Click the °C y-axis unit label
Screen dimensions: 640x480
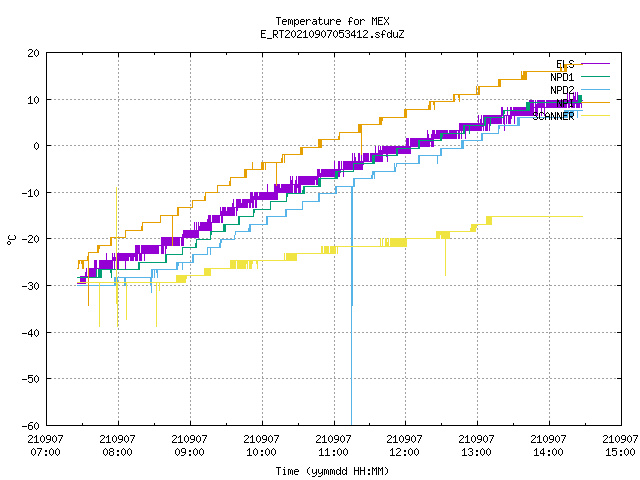pos(11,240)
